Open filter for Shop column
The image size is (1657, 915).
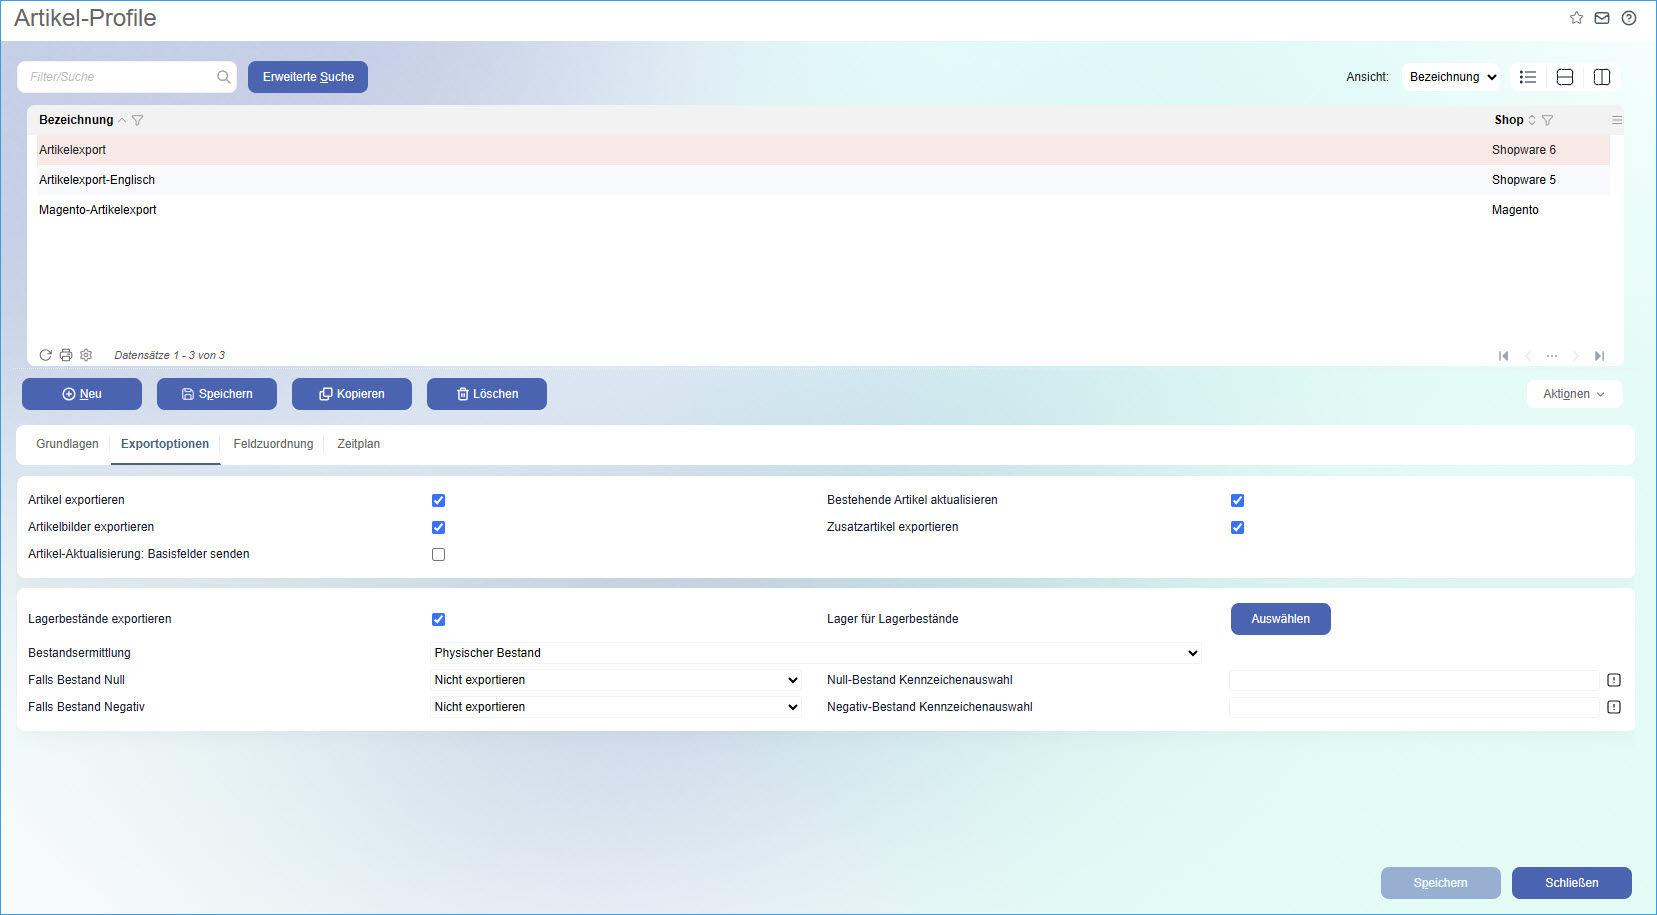click(x=1548, y=120)
